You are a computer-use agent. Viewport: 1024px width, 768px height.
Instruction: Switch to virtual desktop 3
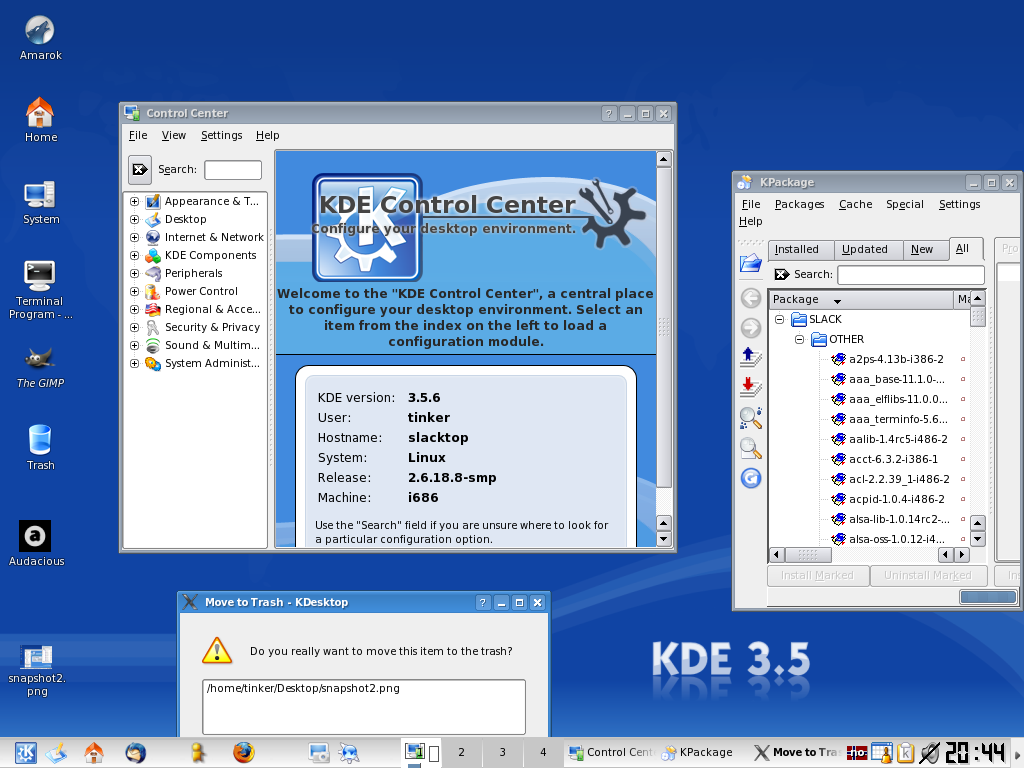pos(502,752)
